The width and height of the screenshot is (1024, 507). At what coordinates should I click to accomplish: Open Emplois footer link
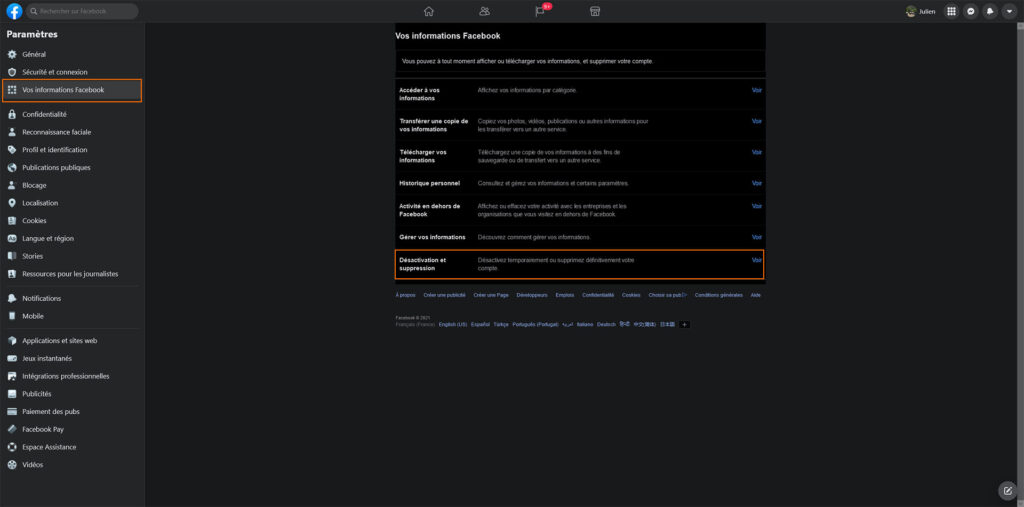click(565, 295)
